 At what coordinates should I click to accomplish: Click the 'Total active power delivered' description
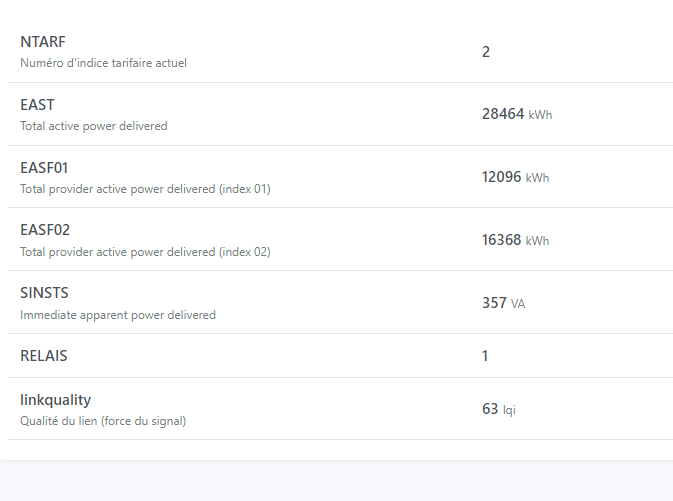[94, 126]
